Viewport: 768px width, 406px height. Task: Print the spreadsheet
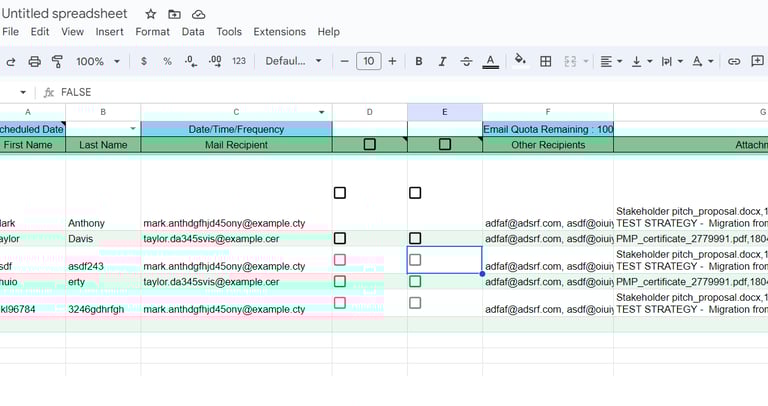click(34, 61)
